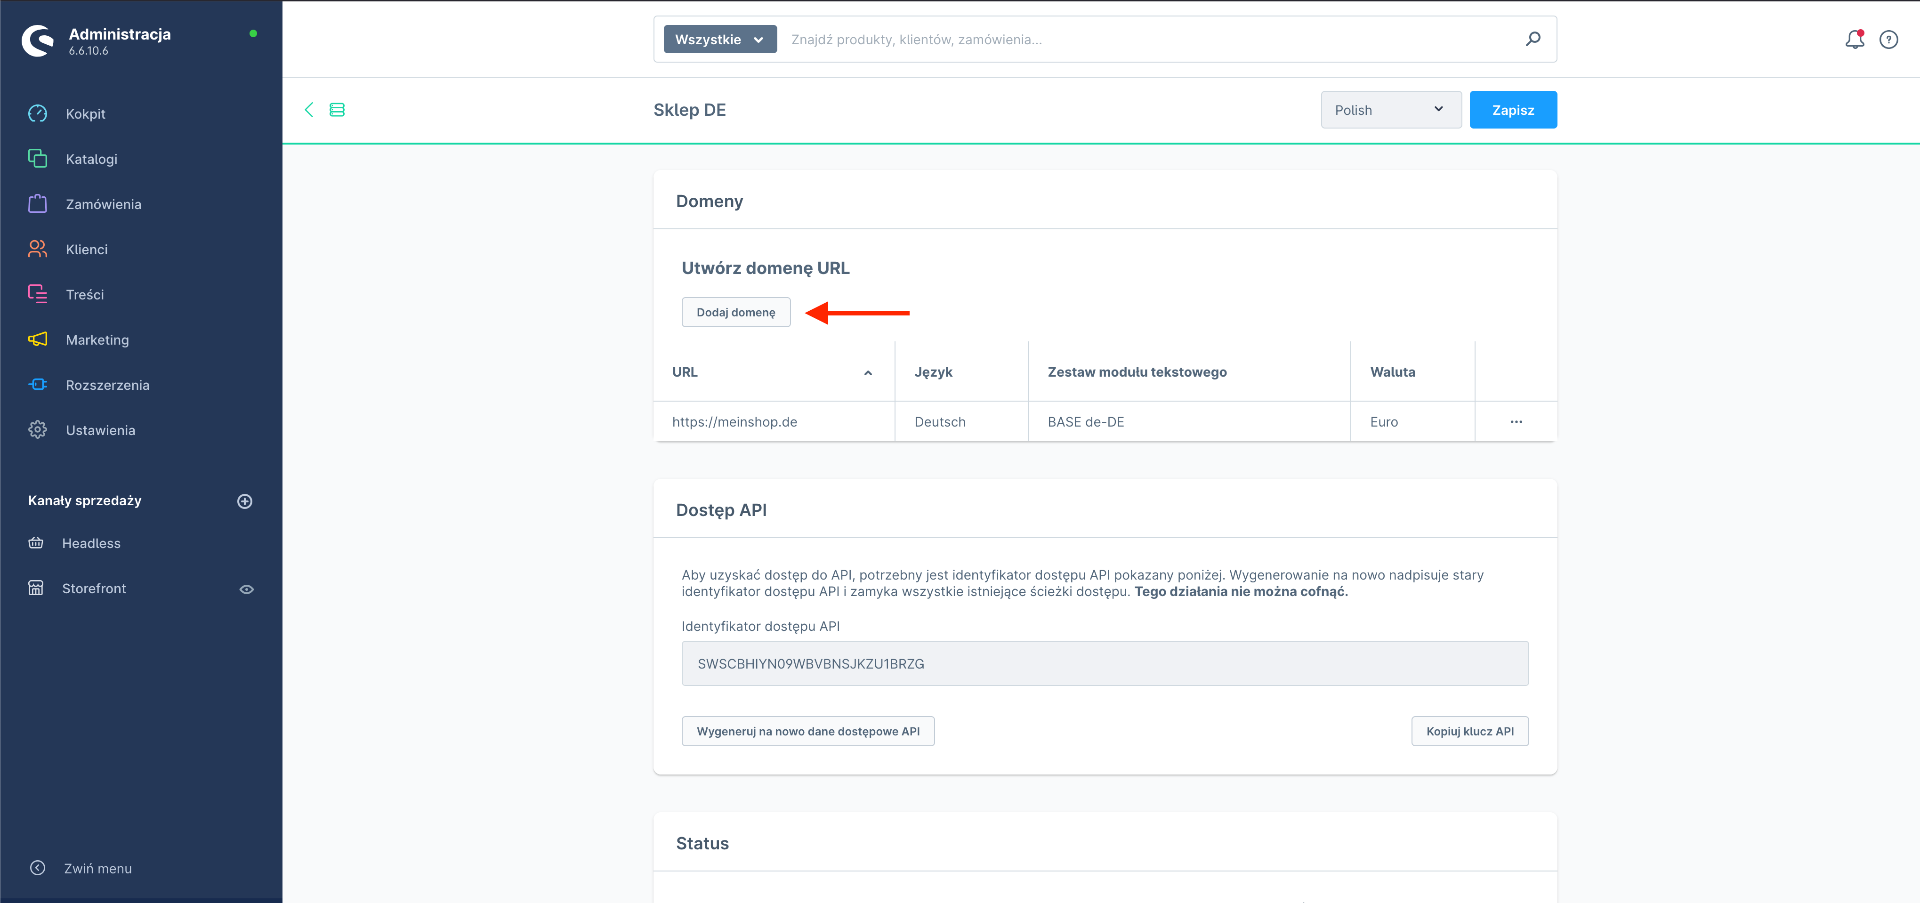Open the help question mark icon
1920x903 pixels.
(x=1888, y=40)
